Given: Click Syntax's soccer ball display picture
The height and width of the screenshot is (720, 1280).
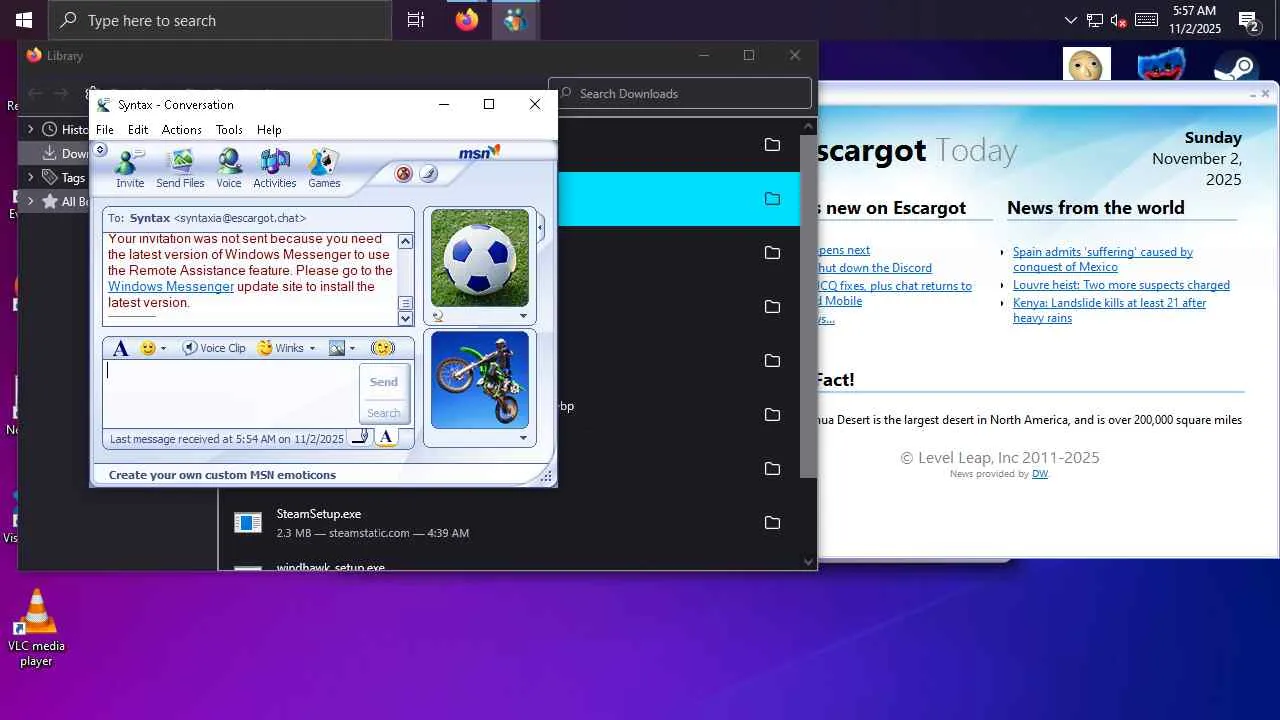Looking at the screenshot, I should (x=480, y=258).
